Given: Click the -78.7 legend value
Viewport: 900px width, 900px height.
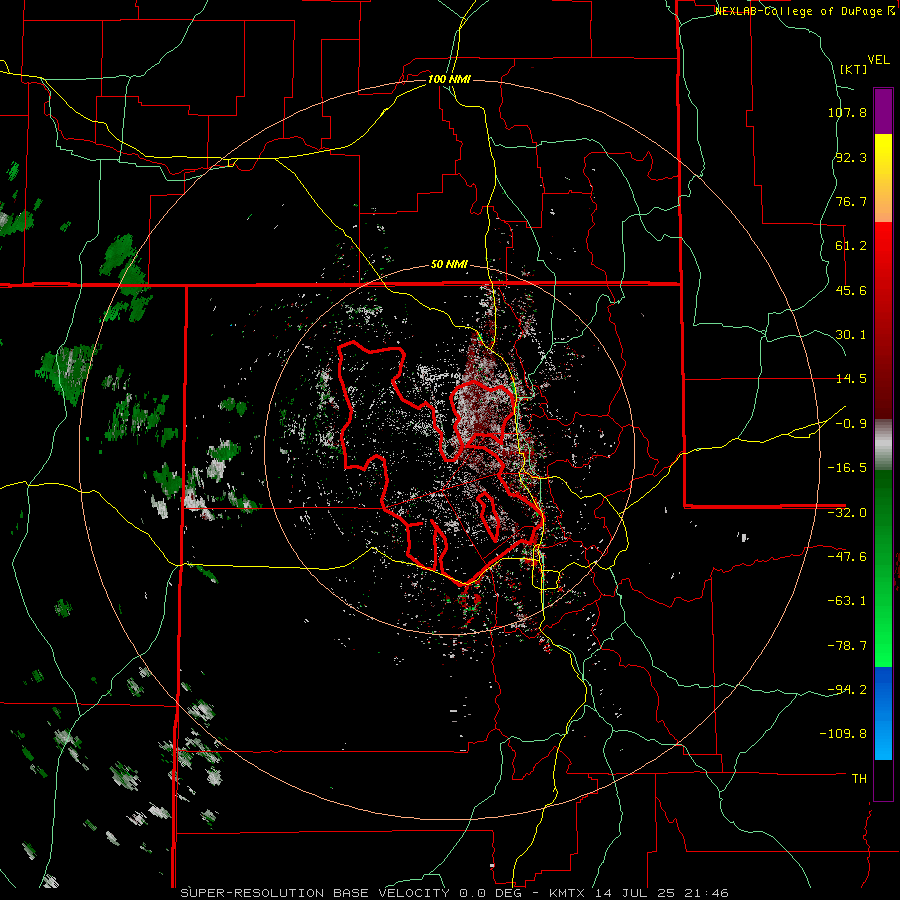Looking at the screenshot, I should pyautogui.click(x=847, y=646).
